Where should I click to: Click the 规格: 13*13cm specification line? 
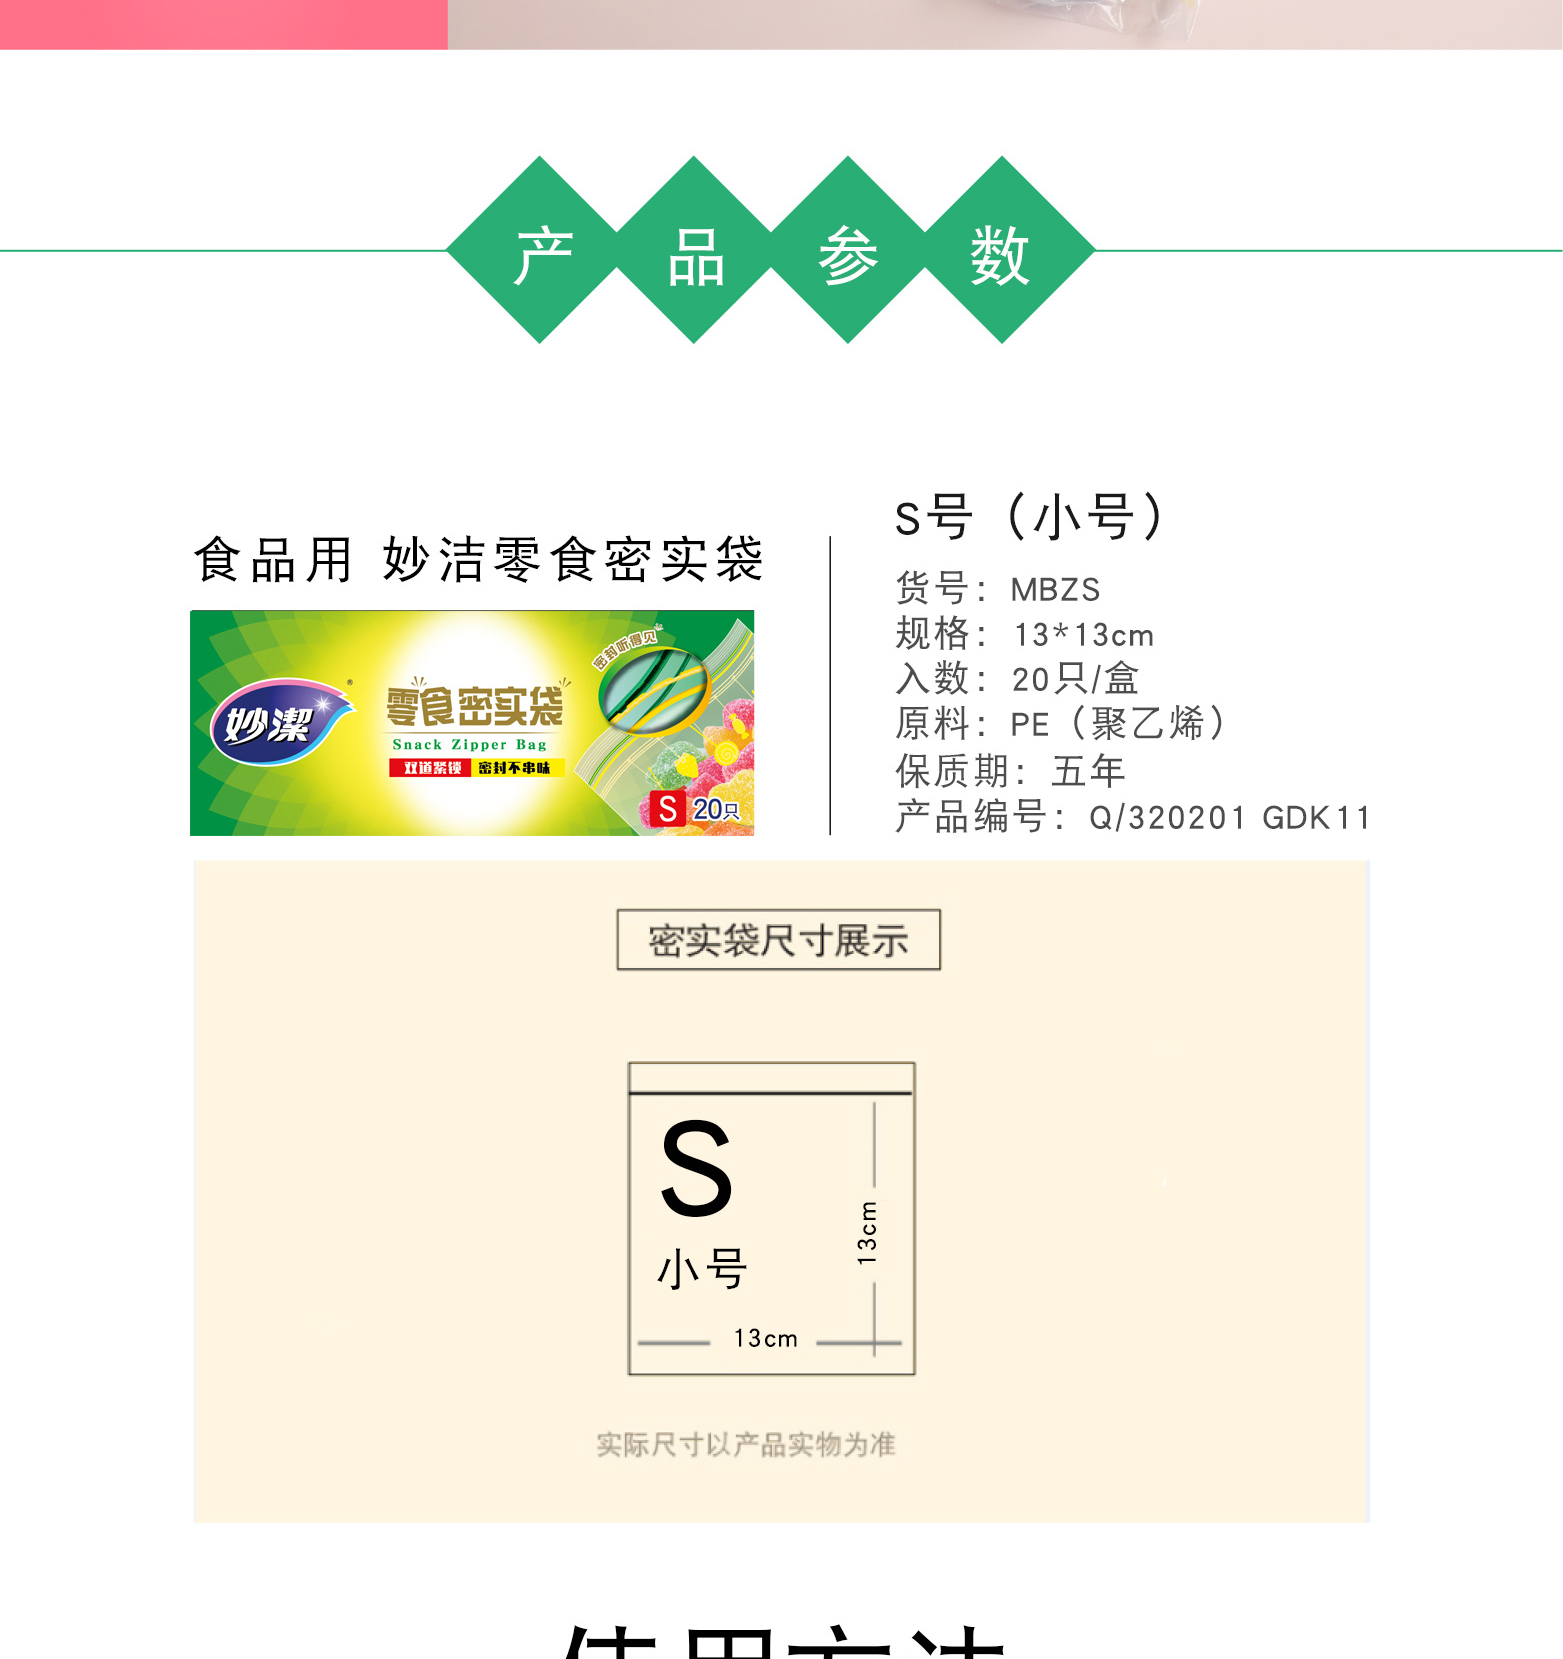click(x=1024, y=634)
